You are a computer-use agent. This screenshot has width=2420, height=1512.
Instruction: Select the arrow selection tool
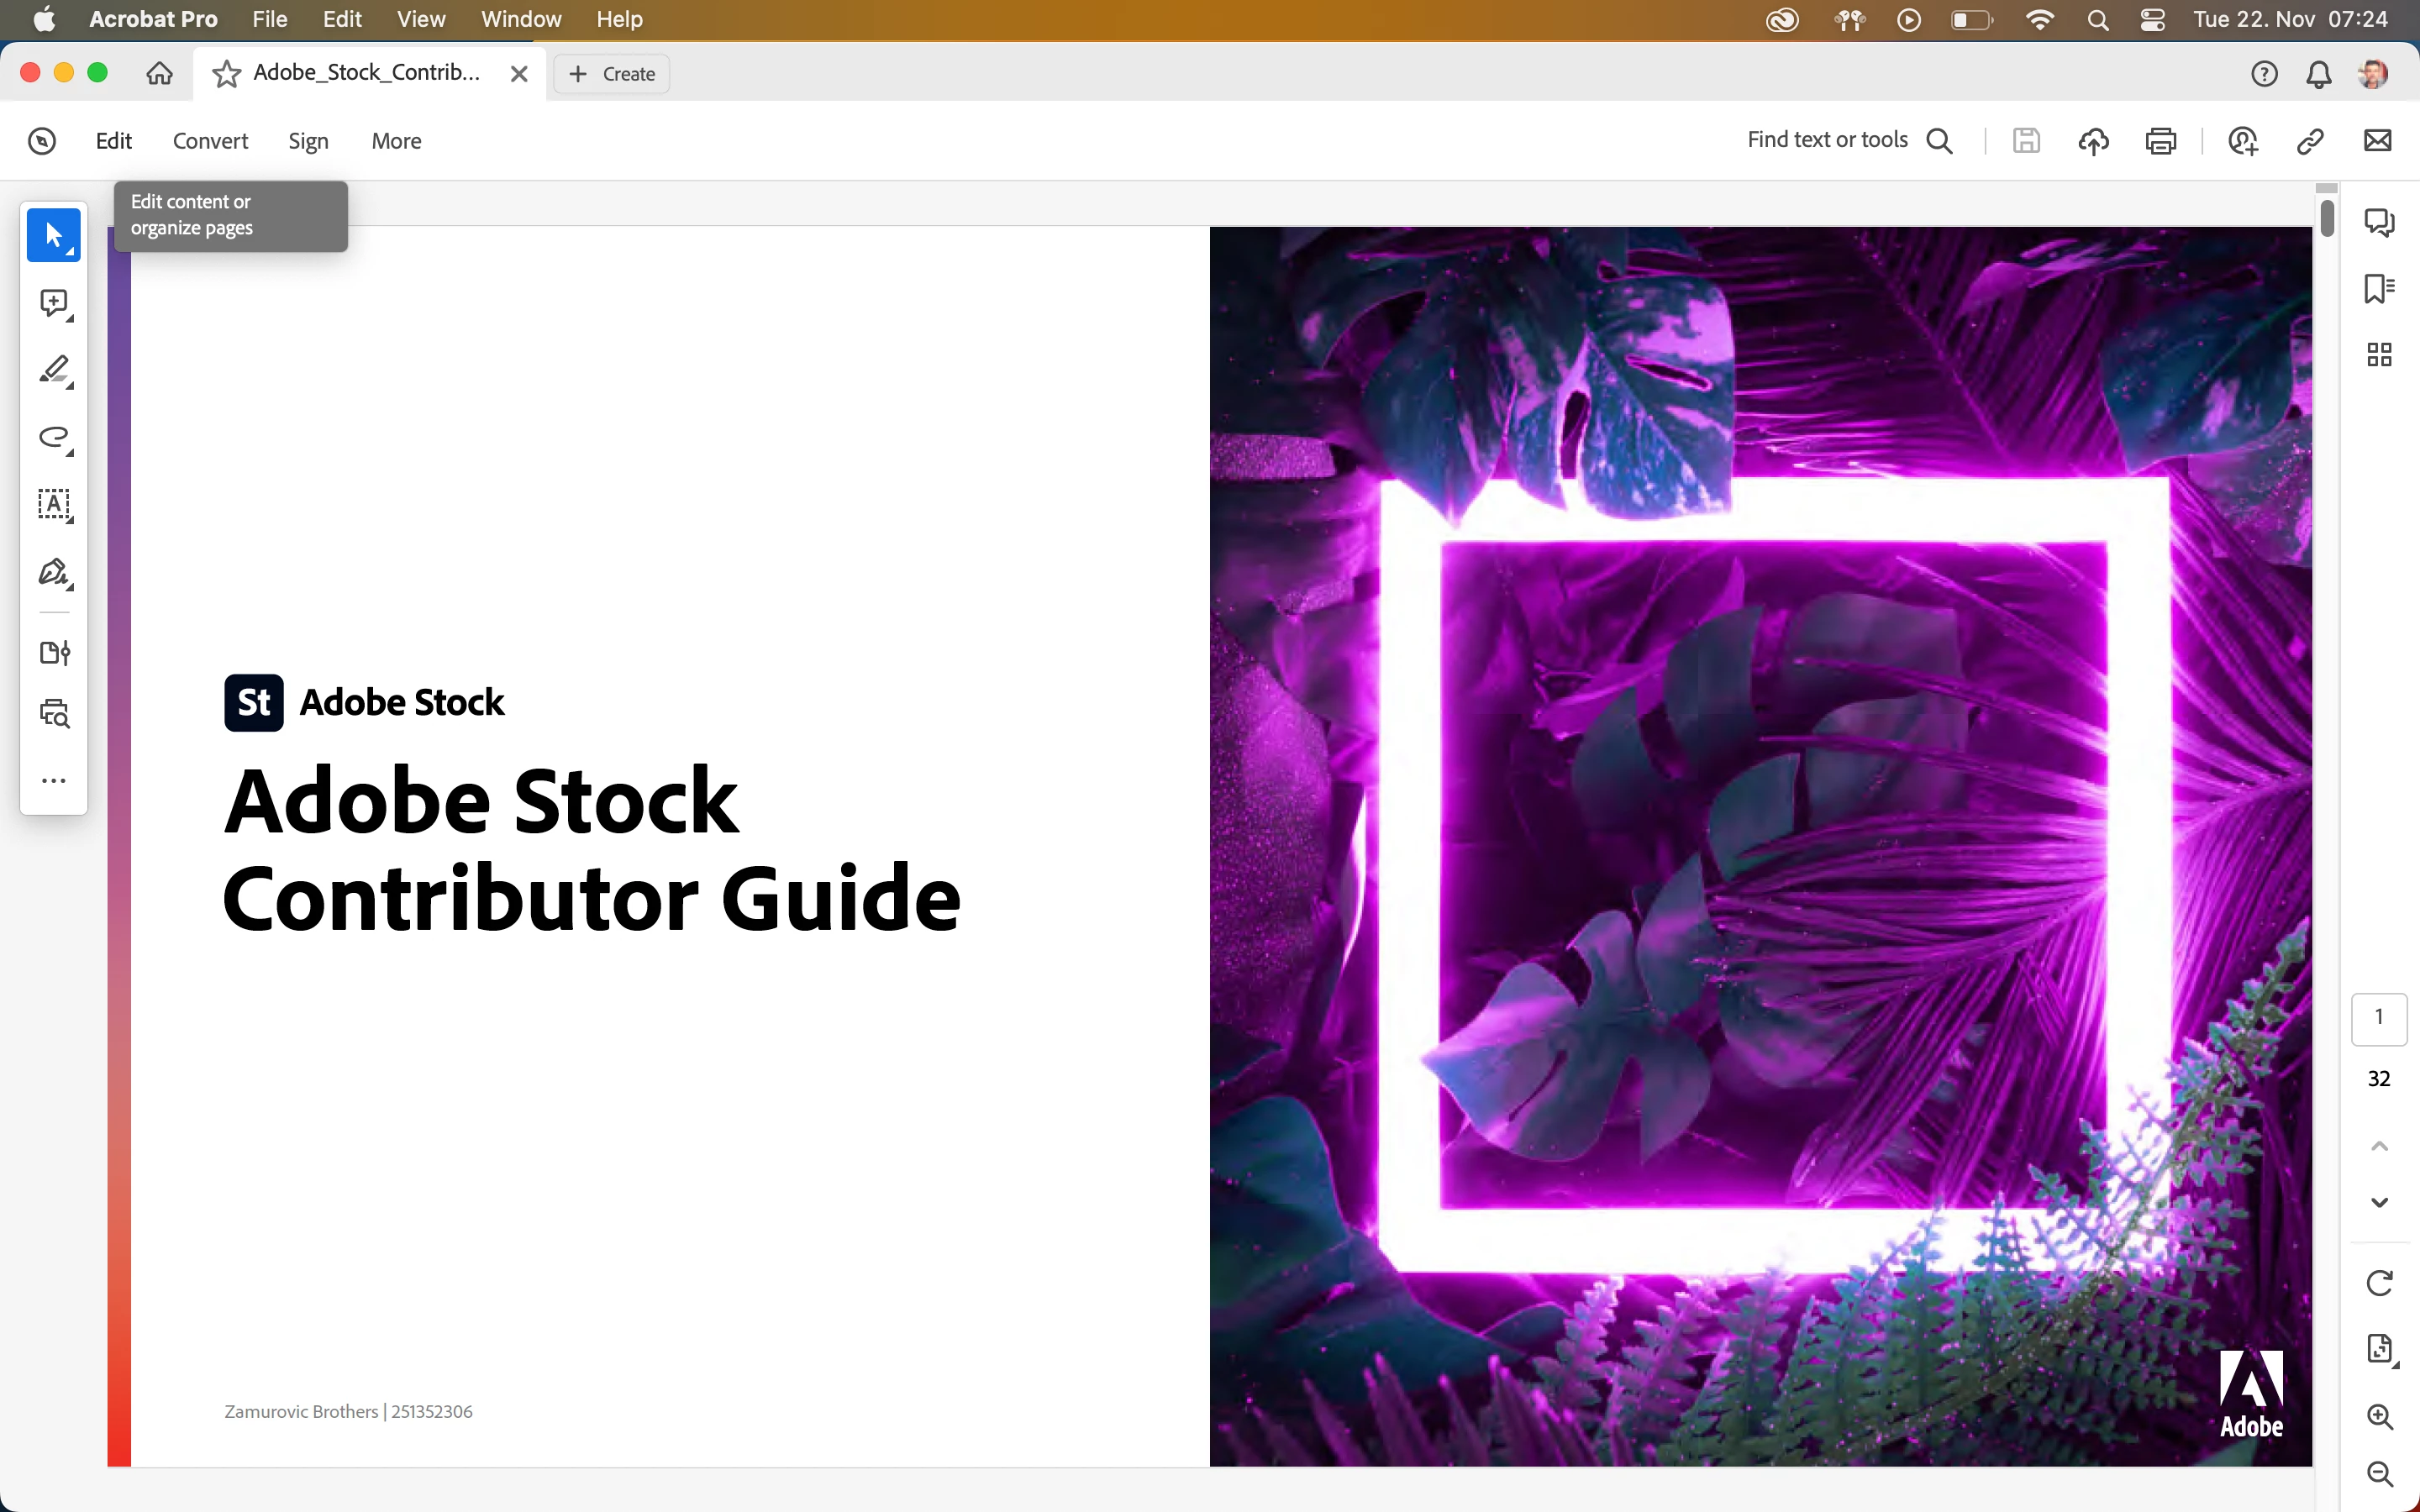pyautogui.click(x=53, y=235)
